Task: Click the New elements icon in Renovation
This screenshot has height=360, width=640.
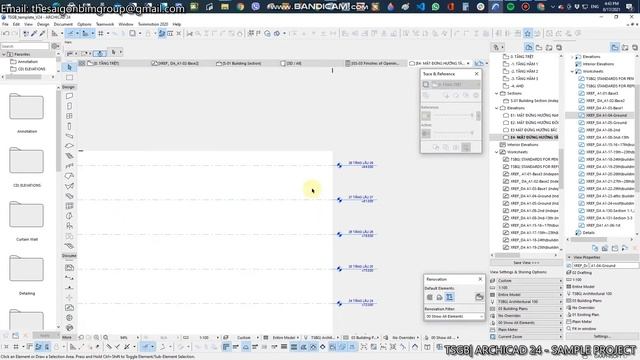Action: [449, 297]
